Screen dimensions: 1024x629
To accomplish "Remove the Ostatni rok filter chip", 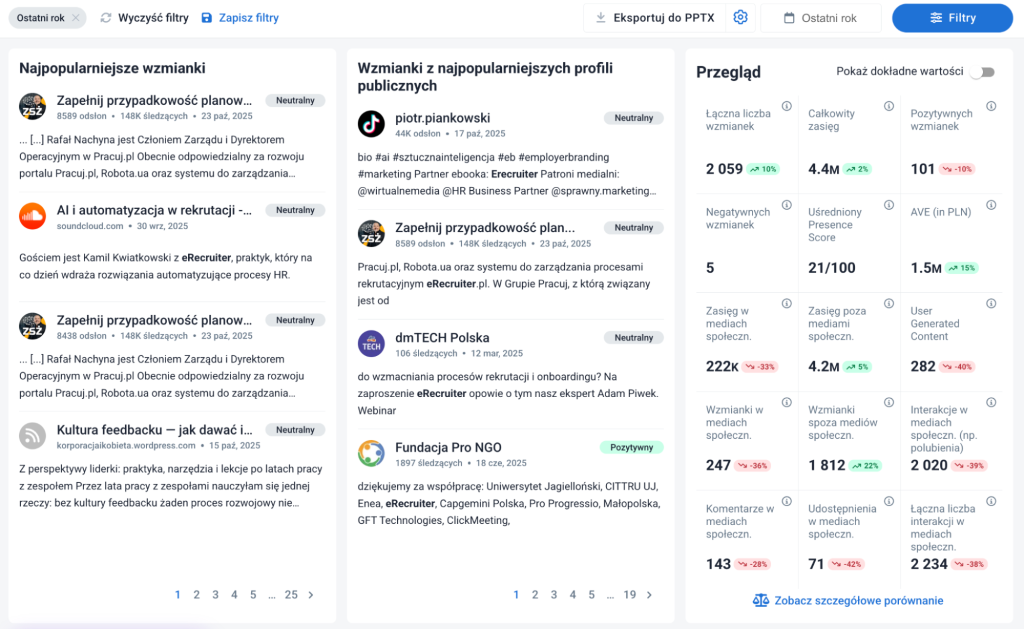I will tap(77, 18).
